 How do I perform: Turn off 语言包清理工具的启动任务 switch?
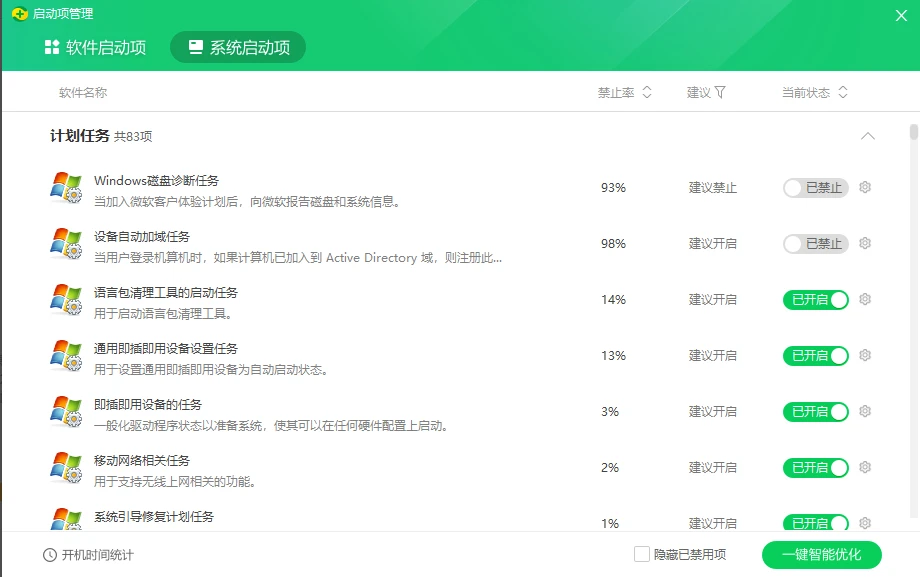click(814, 299)
